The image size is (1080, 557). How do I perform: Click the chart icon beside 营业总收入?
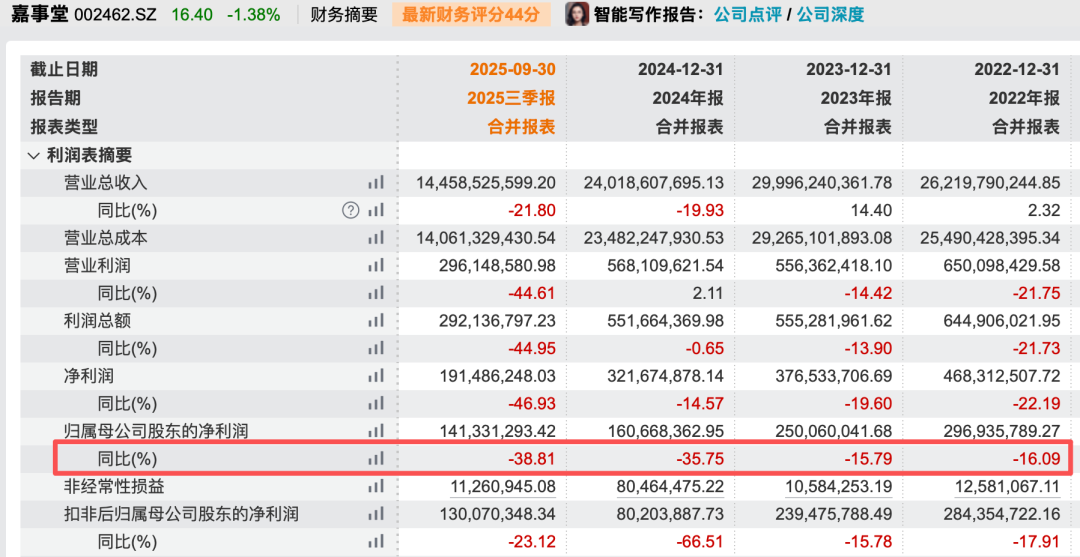click(x=376, y=183)
